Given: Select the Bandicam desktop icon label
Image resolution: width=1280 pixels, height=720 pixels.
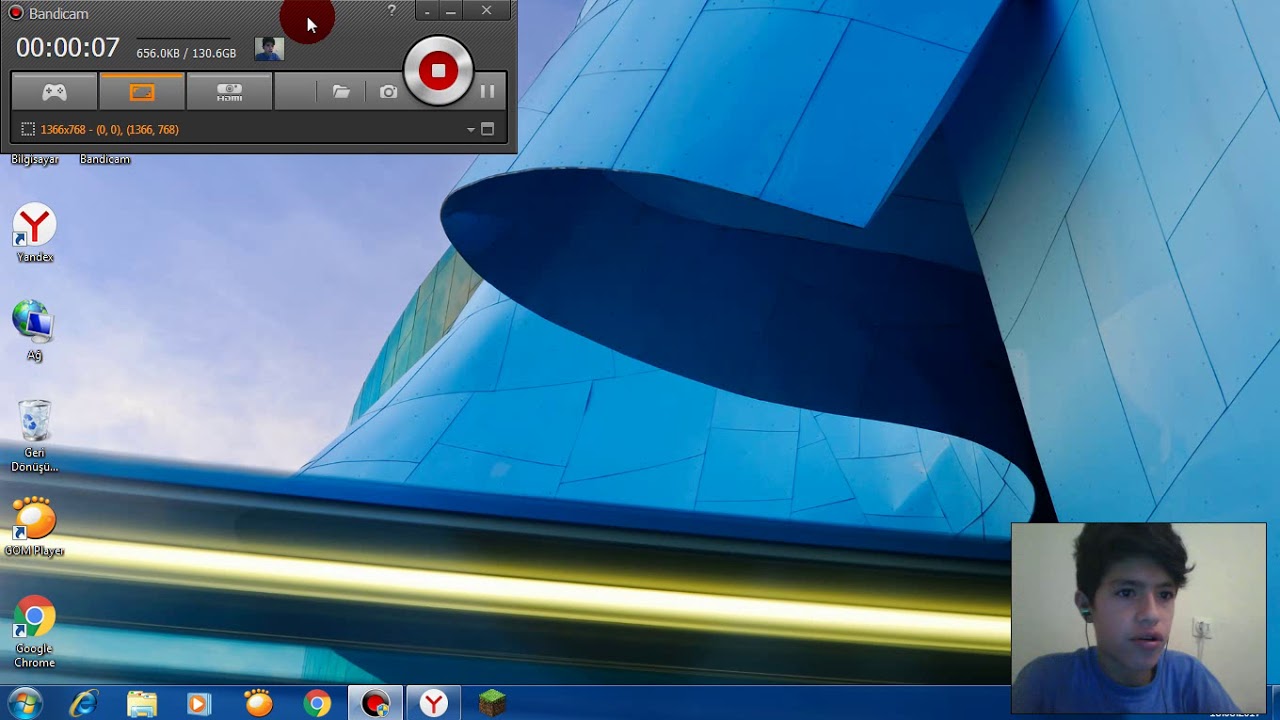Looking at the screenshot, I should (x=105, y=160).
